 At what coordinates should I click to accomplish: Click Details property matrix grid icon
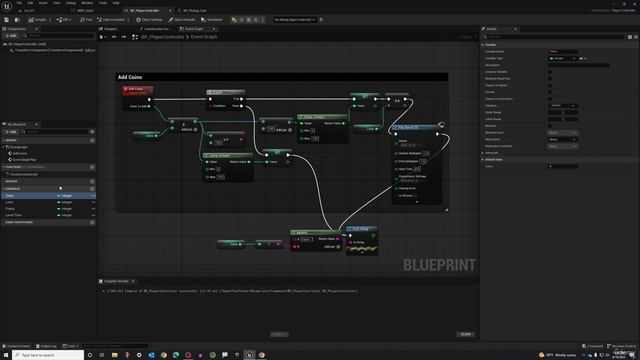pyautogui.click(x=630, y=37)
